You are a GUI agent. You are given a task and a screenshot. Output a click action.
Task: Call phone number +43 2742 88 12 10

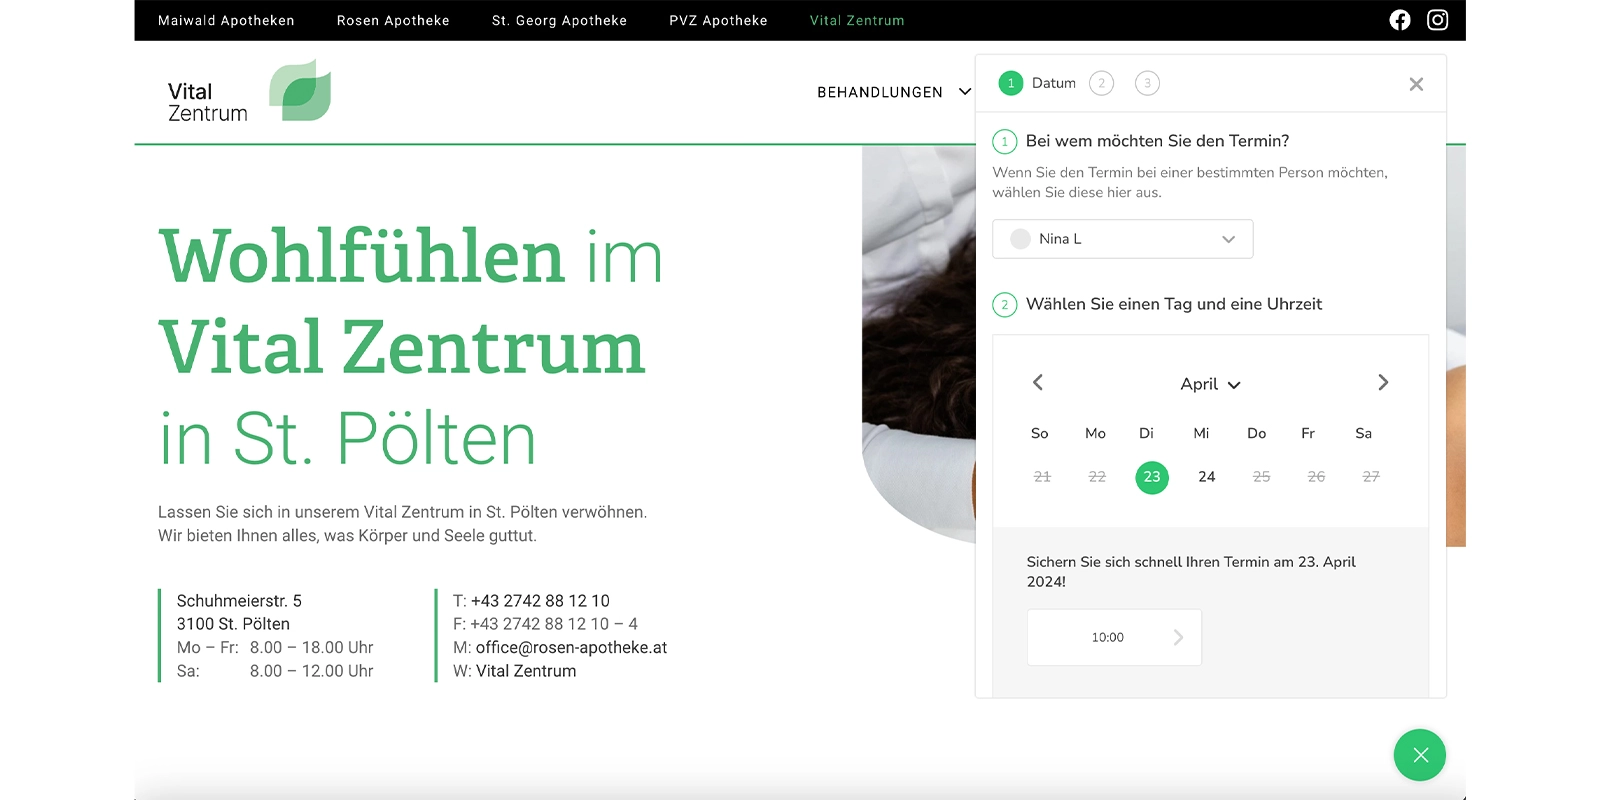540,601
